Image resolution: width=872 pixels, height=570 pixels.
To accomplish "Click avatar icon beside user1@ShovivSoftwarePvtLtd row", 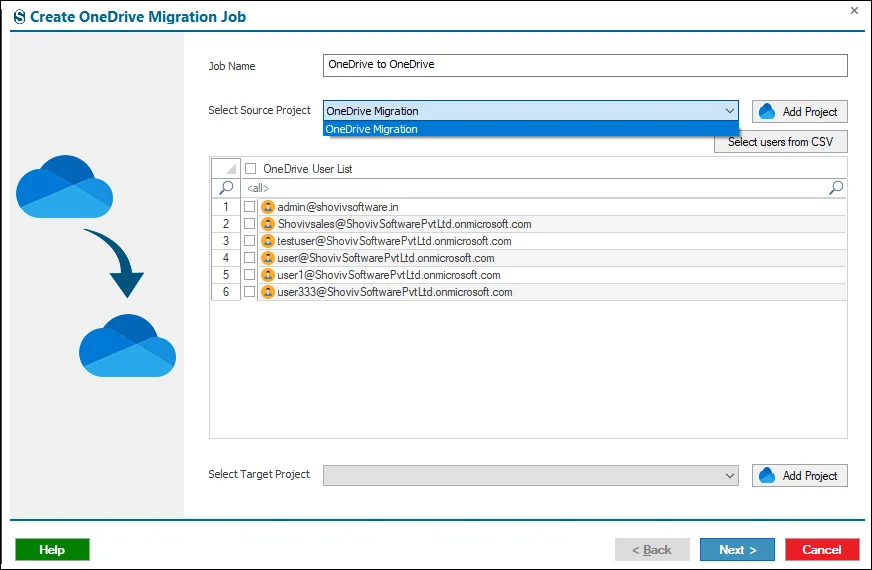I will coord(268,275).
